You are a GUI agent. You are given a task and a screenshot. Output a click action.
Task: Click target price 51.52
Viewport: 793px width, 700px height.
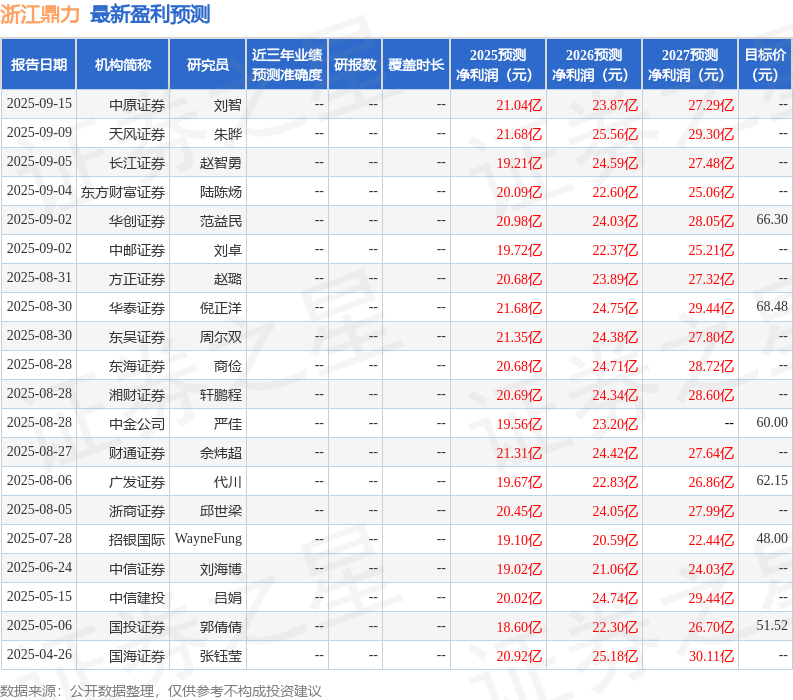[772, 625]
